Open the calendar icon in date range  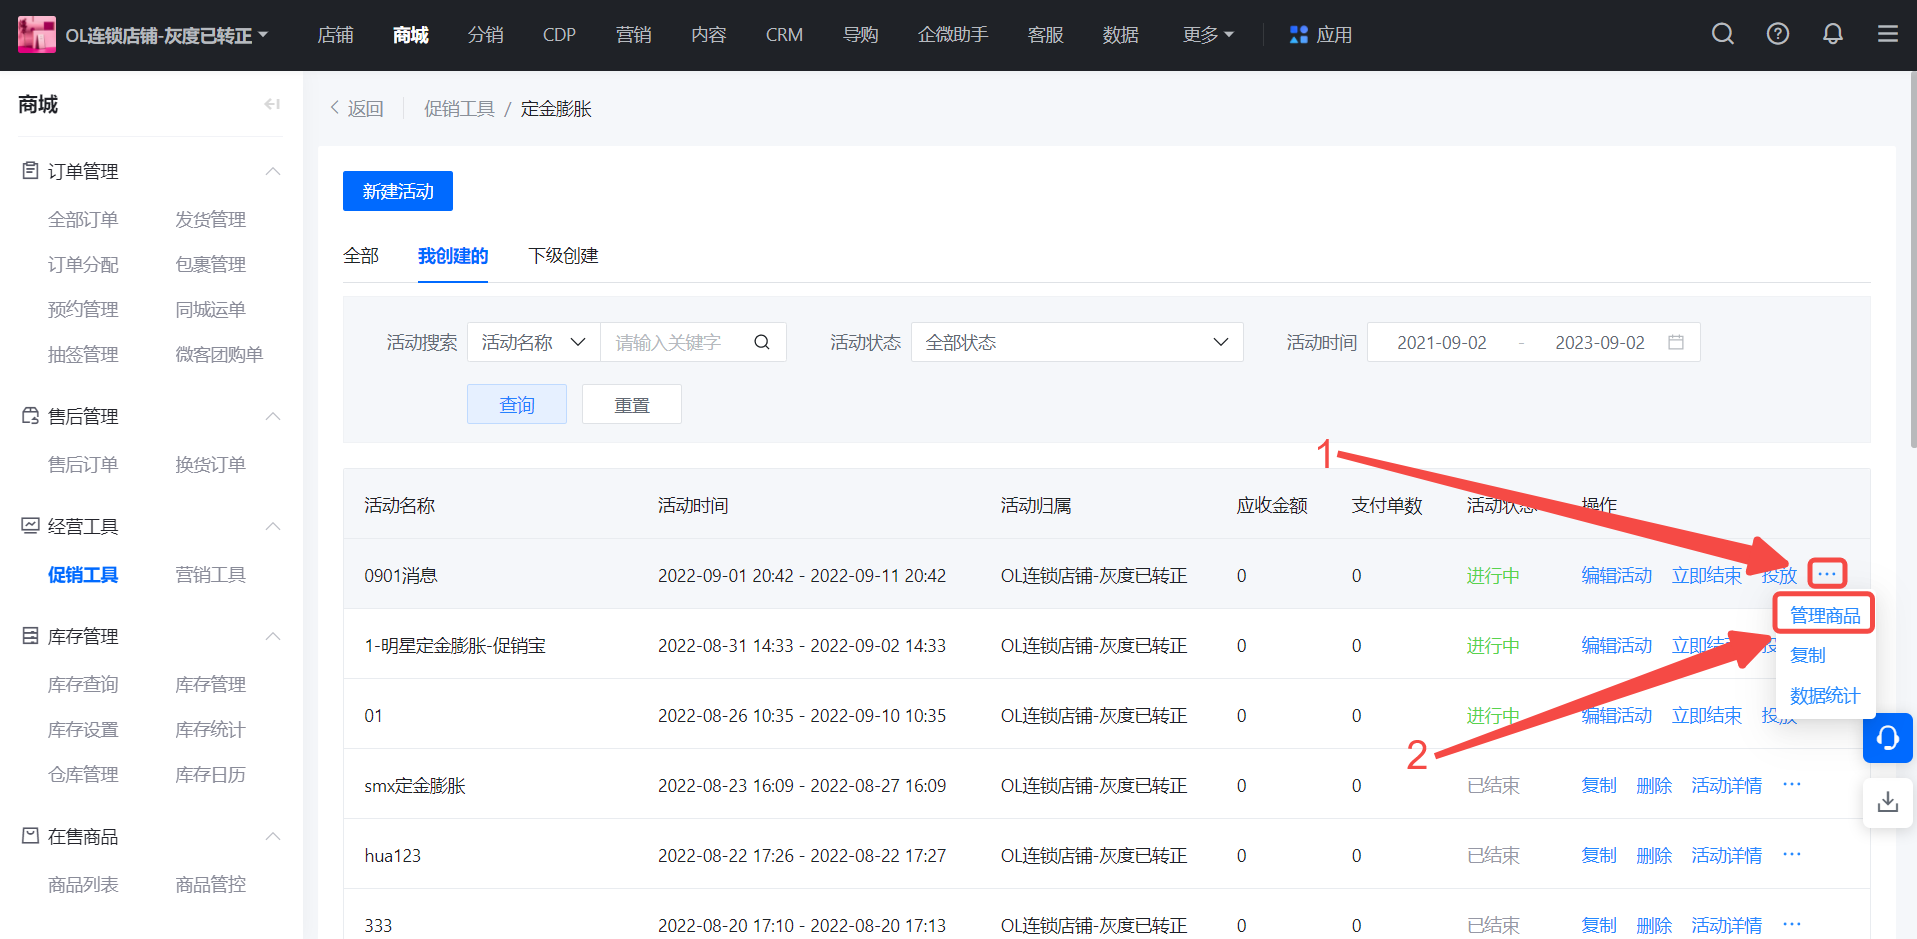pyautogui.click(x=1676, y=342)
